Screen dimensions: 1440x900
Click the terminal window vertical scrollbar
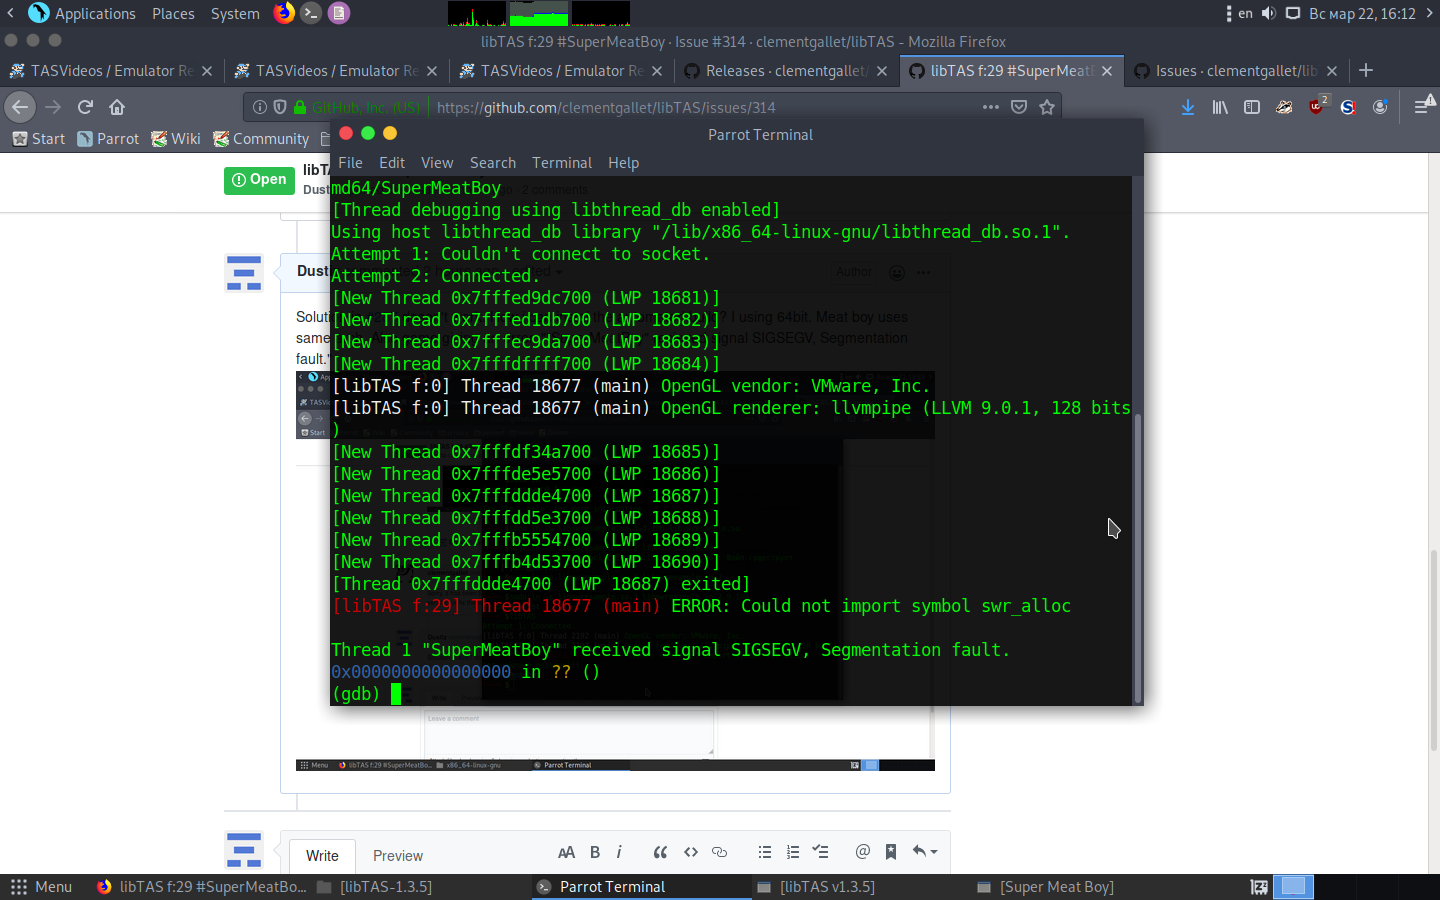[x=1137, y=558]
